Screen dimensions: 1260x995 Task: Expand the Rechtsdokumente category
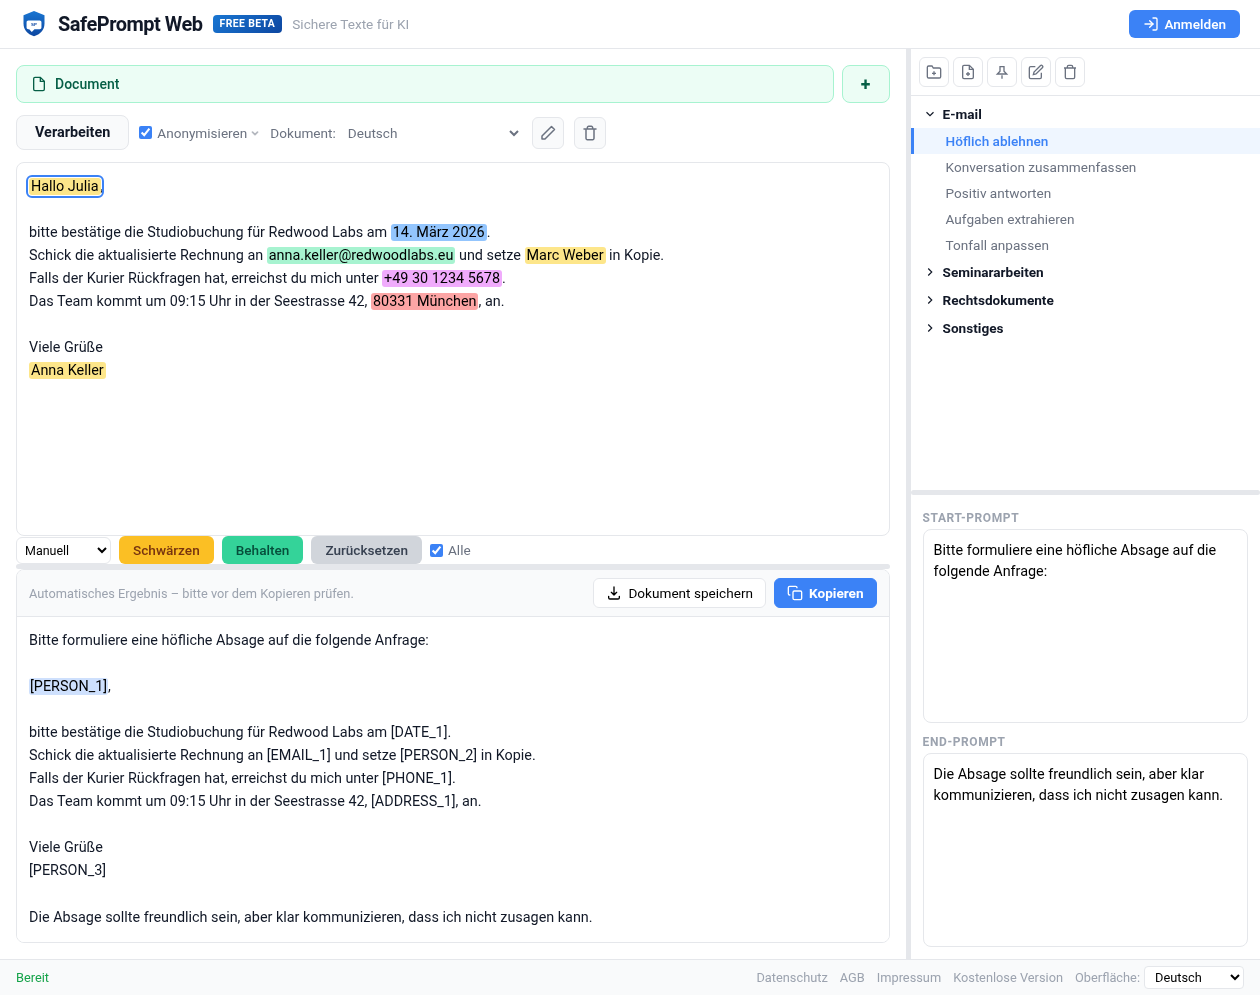pos(997,300)
